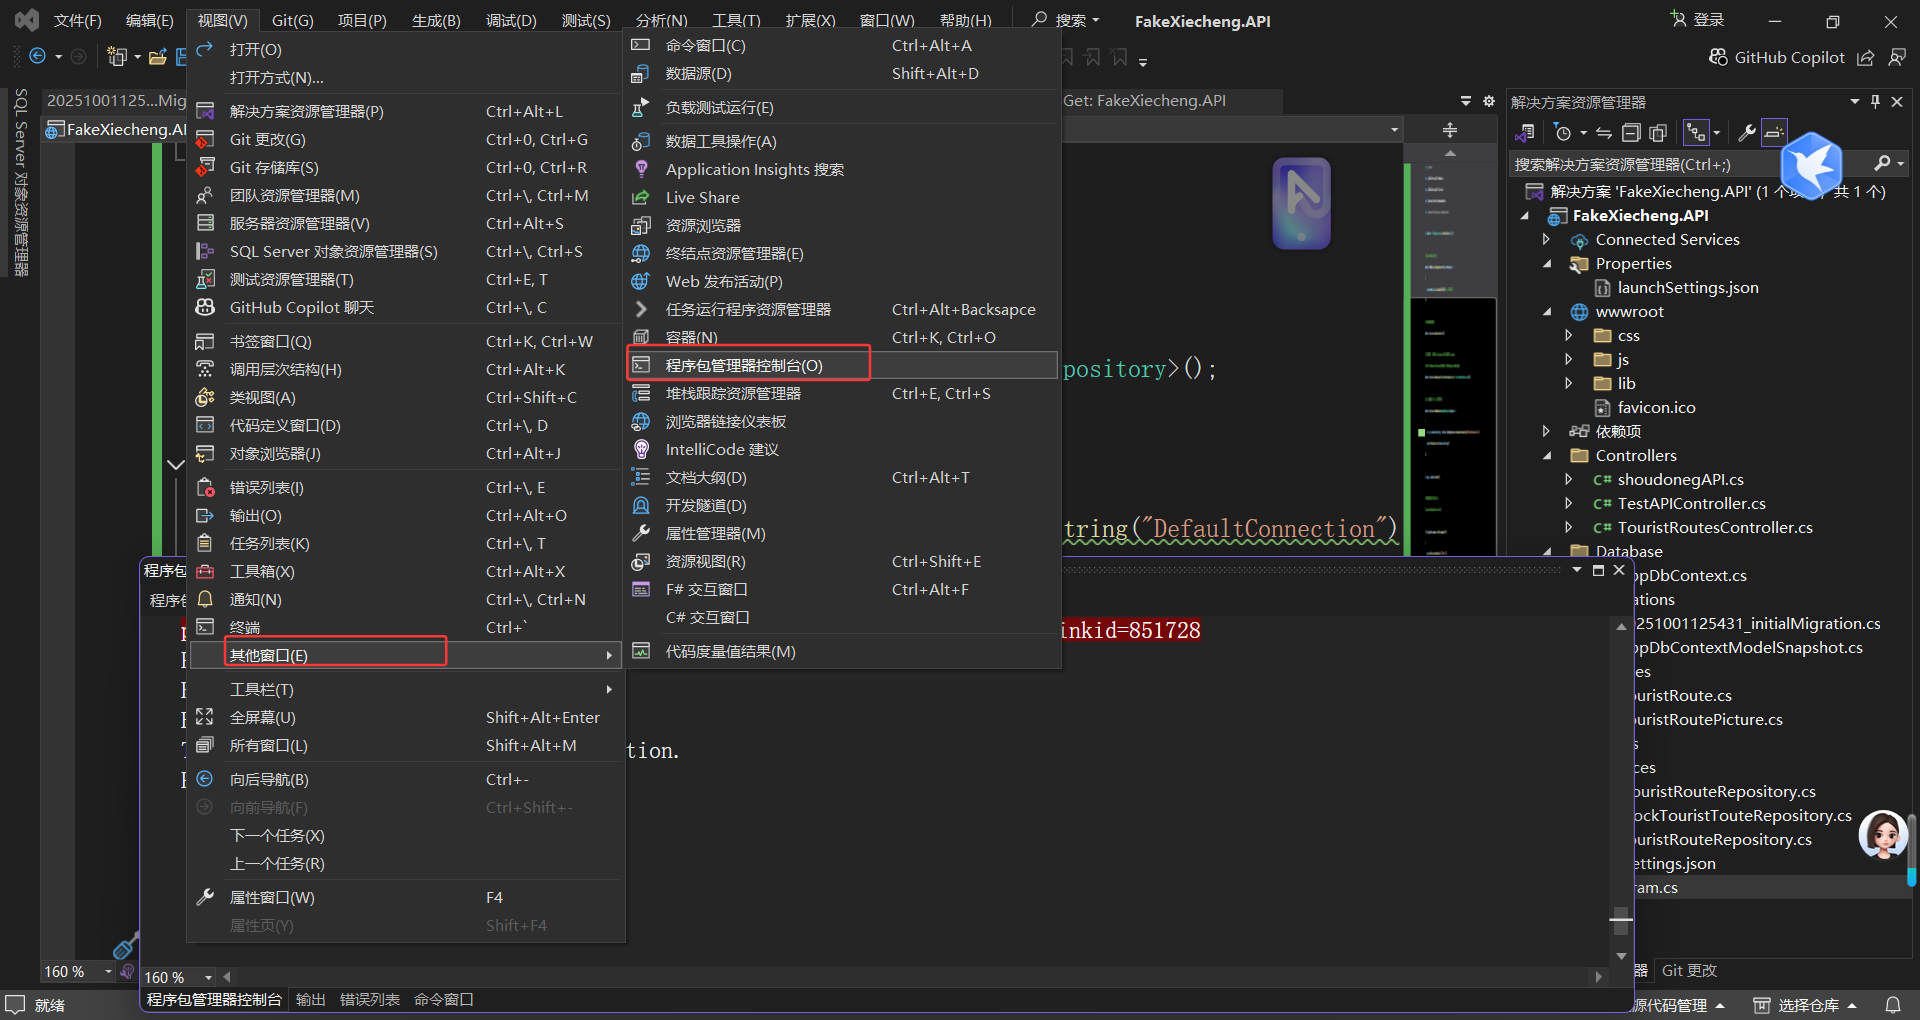Collapse all in Solution Explorer toolbar
Viewport: 1920px width, 1020px height.
[x=1631, y=132]
